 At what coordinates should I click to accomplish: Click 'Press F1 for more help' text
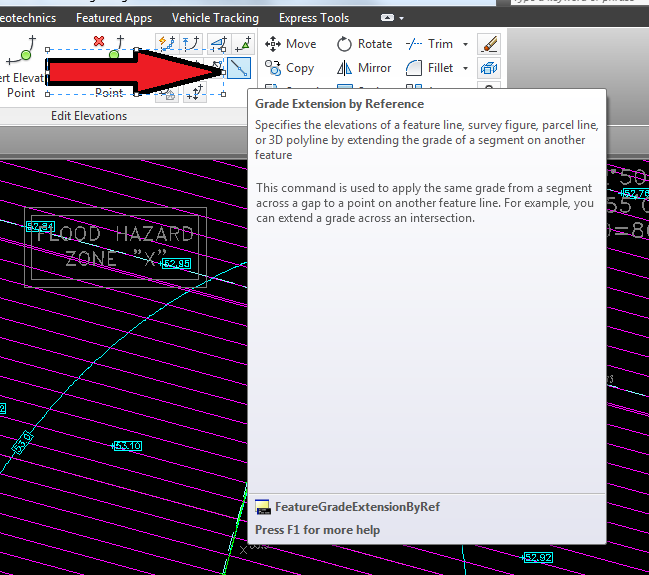click(x=317, y=530)
